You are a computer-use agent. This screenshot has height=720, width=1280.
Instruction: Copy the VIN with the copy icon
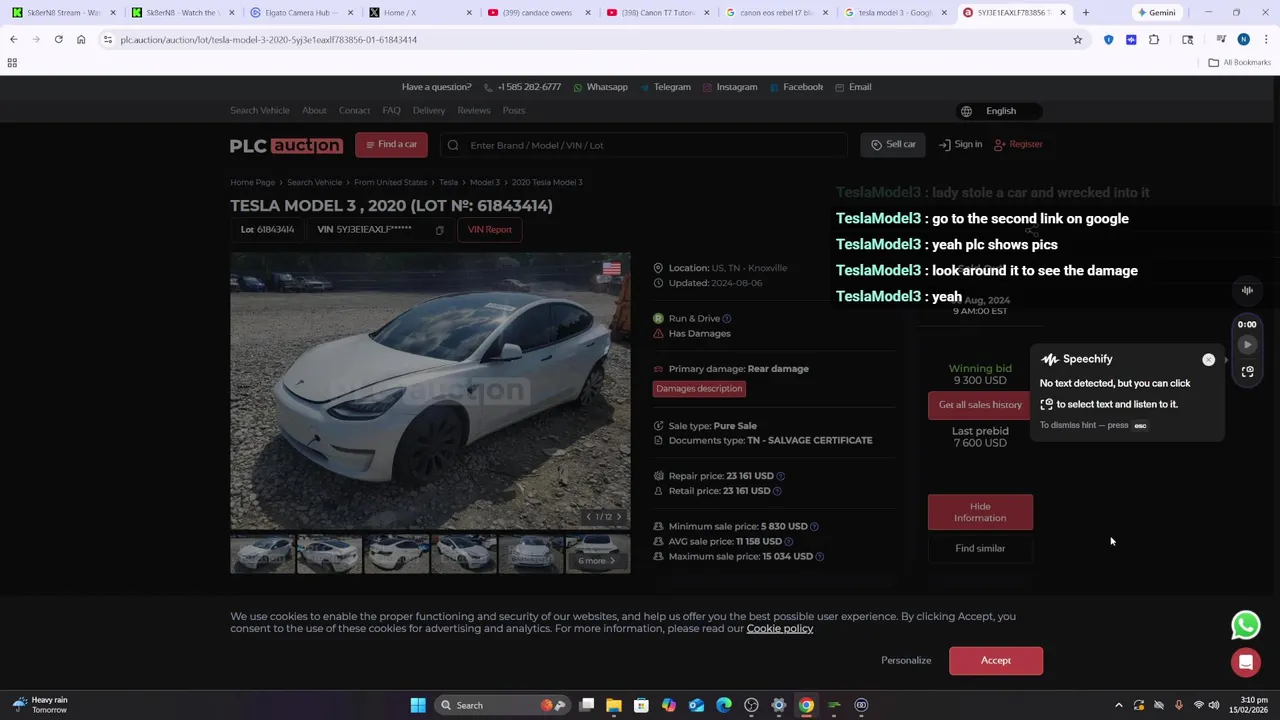(x=439, y=230)
